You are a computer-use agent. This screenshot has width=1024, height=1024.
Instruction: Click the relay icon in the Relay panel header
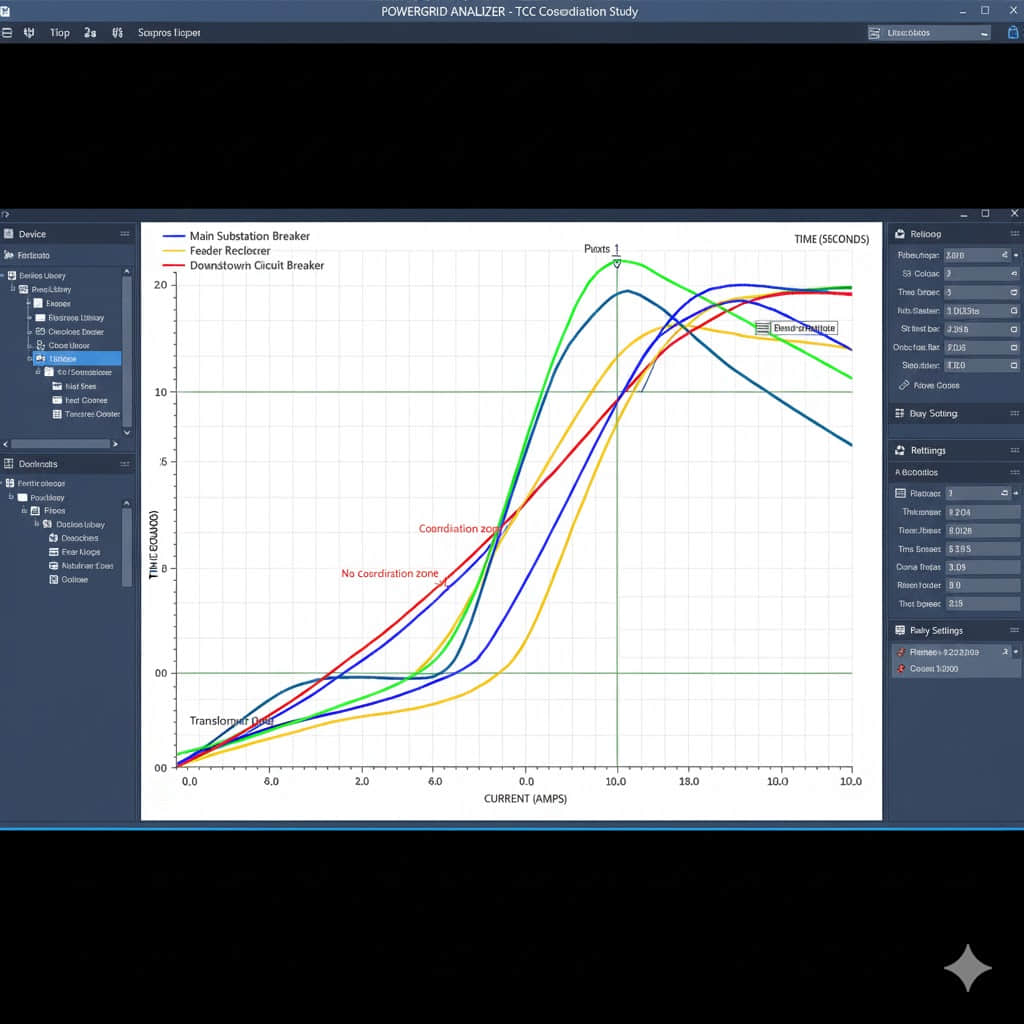point(900,233)
